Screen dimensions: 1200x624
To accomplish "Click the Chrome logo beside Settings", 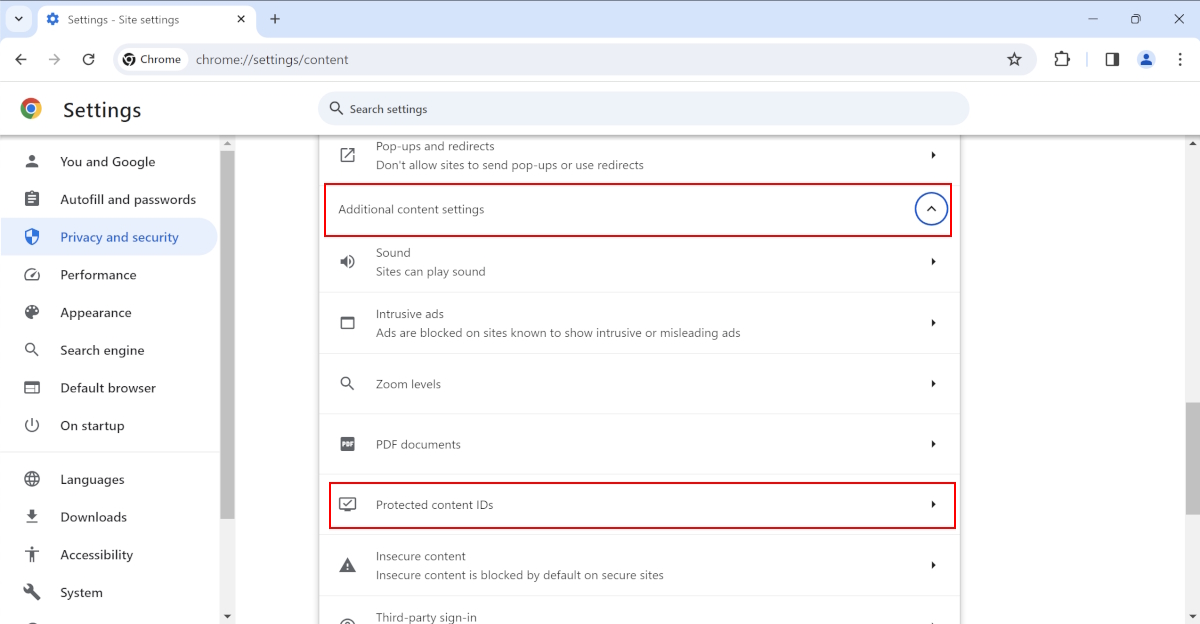I will (31, 109).
